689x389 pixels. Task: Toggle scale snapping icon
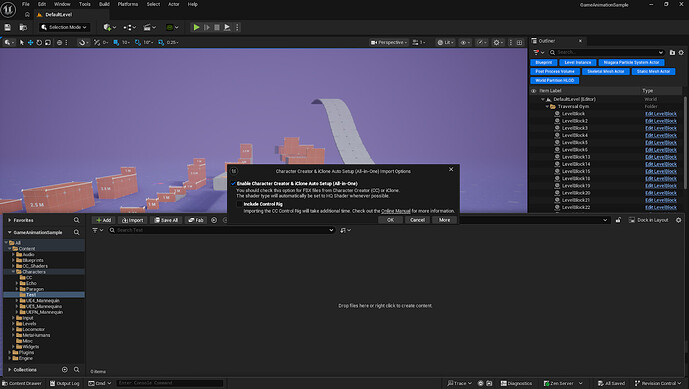[161, 43]
